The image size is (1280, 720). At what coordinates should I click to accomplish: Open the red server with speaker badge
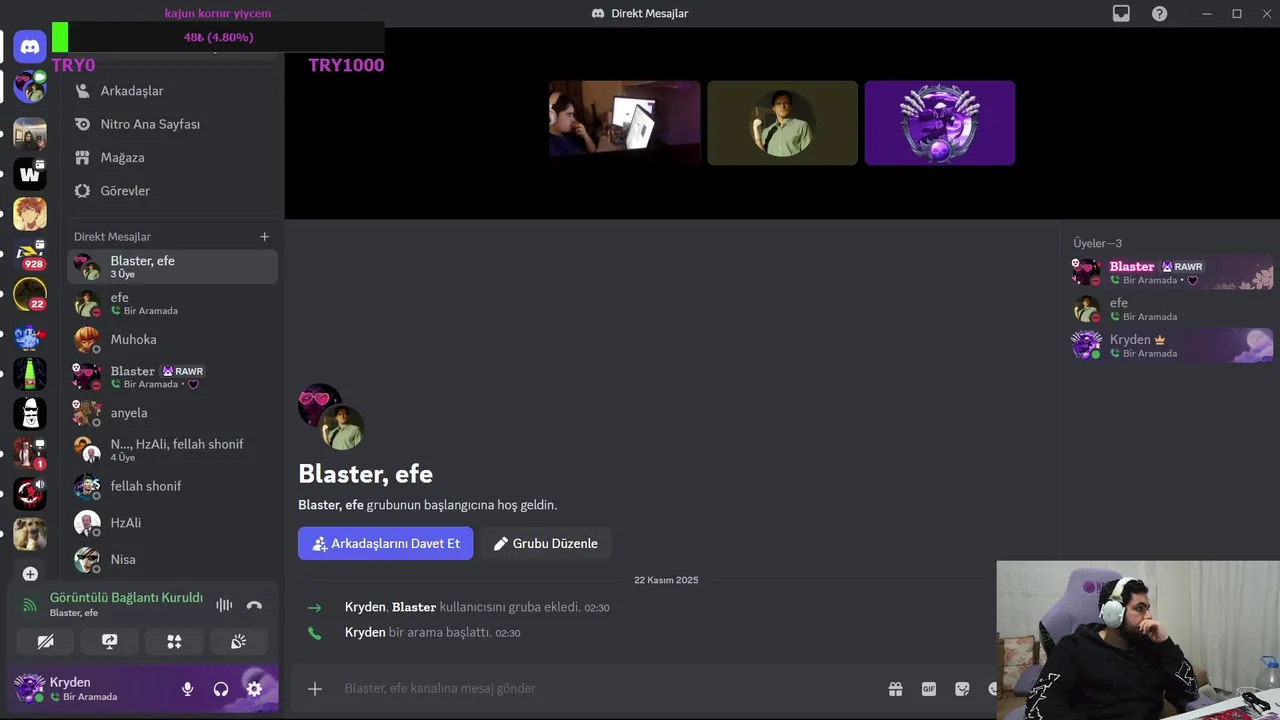point(30,493)
